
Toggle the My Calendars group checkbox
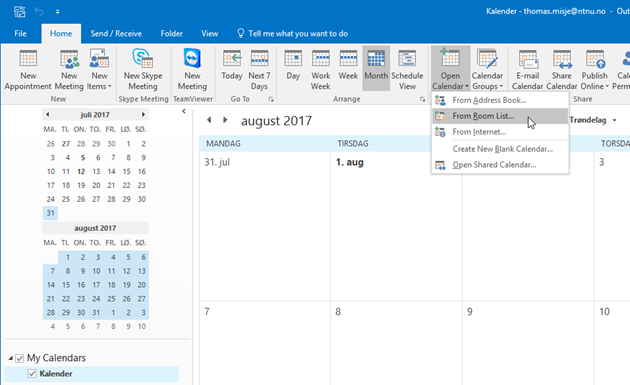pos(19,358)
